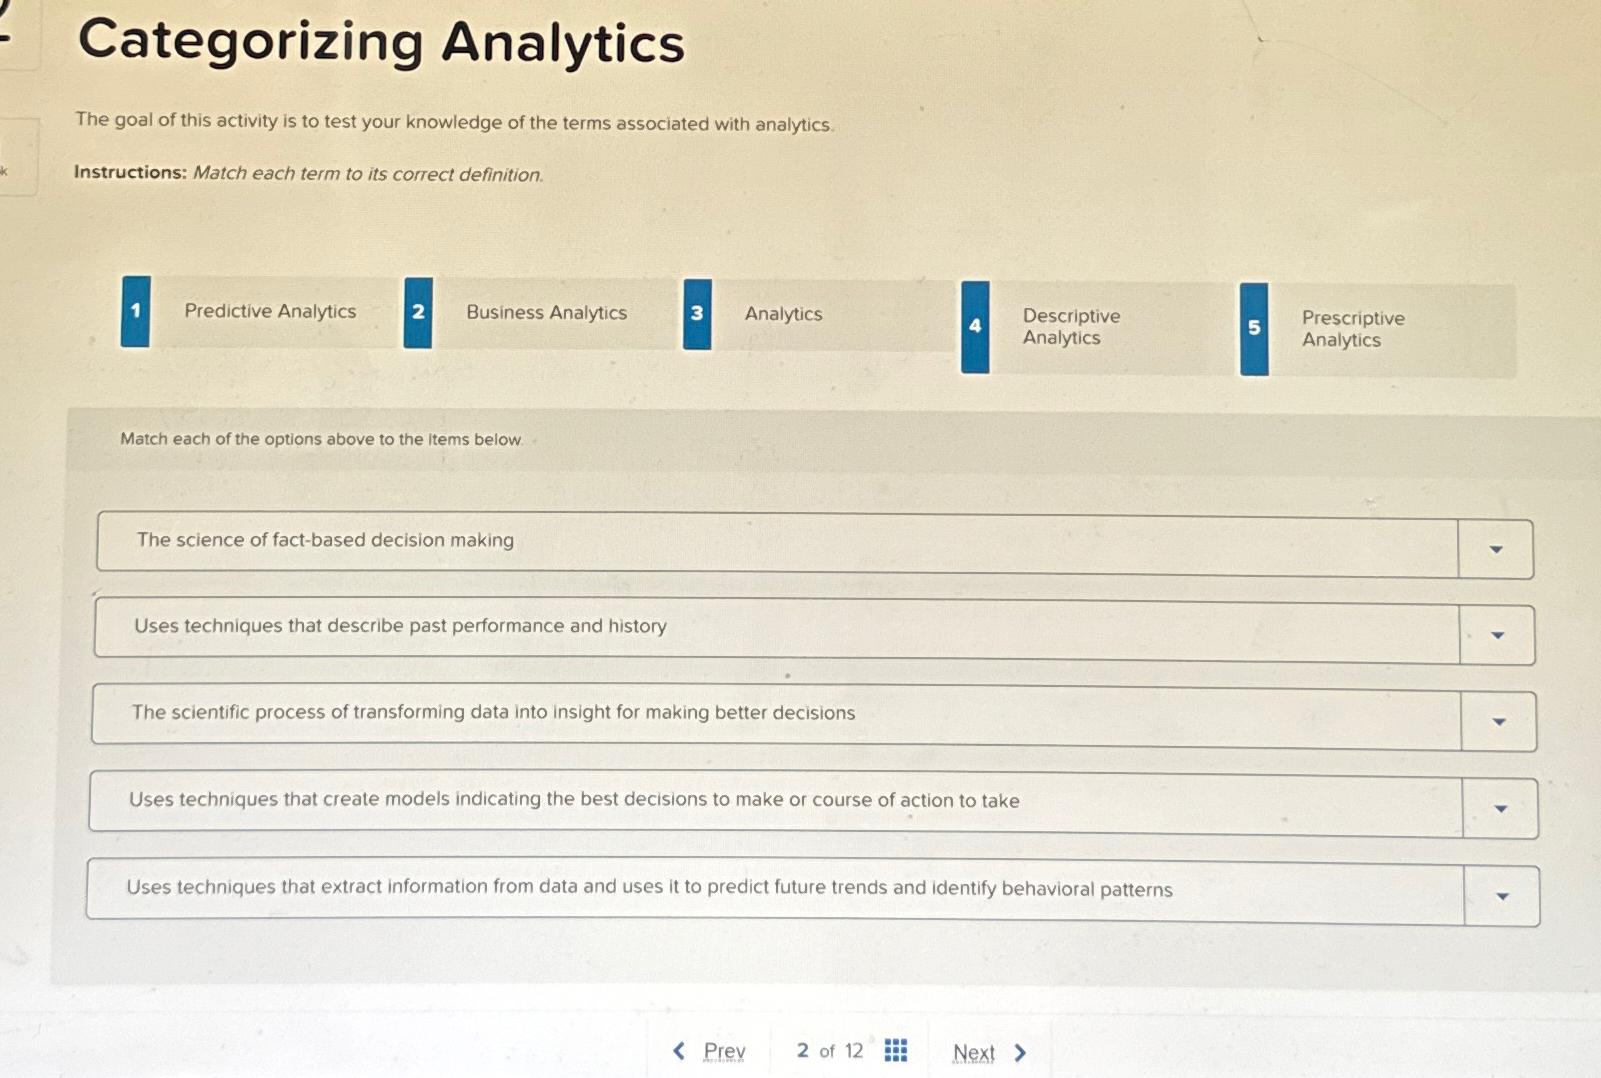Viewport: 1601px width, 1078px height.
Task: Open dropdown for fact-based decision making
Action: coord(1496,549)
